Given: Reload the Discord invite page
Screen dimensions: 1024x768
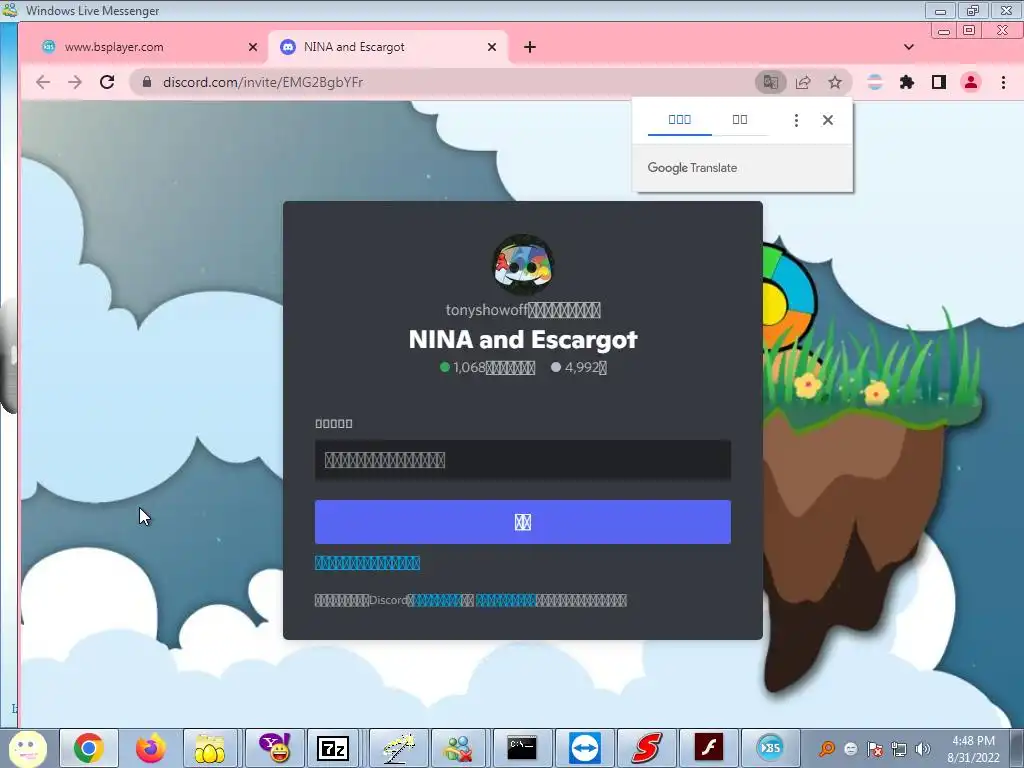Looking at the screenshot, I should pos(107,82).
